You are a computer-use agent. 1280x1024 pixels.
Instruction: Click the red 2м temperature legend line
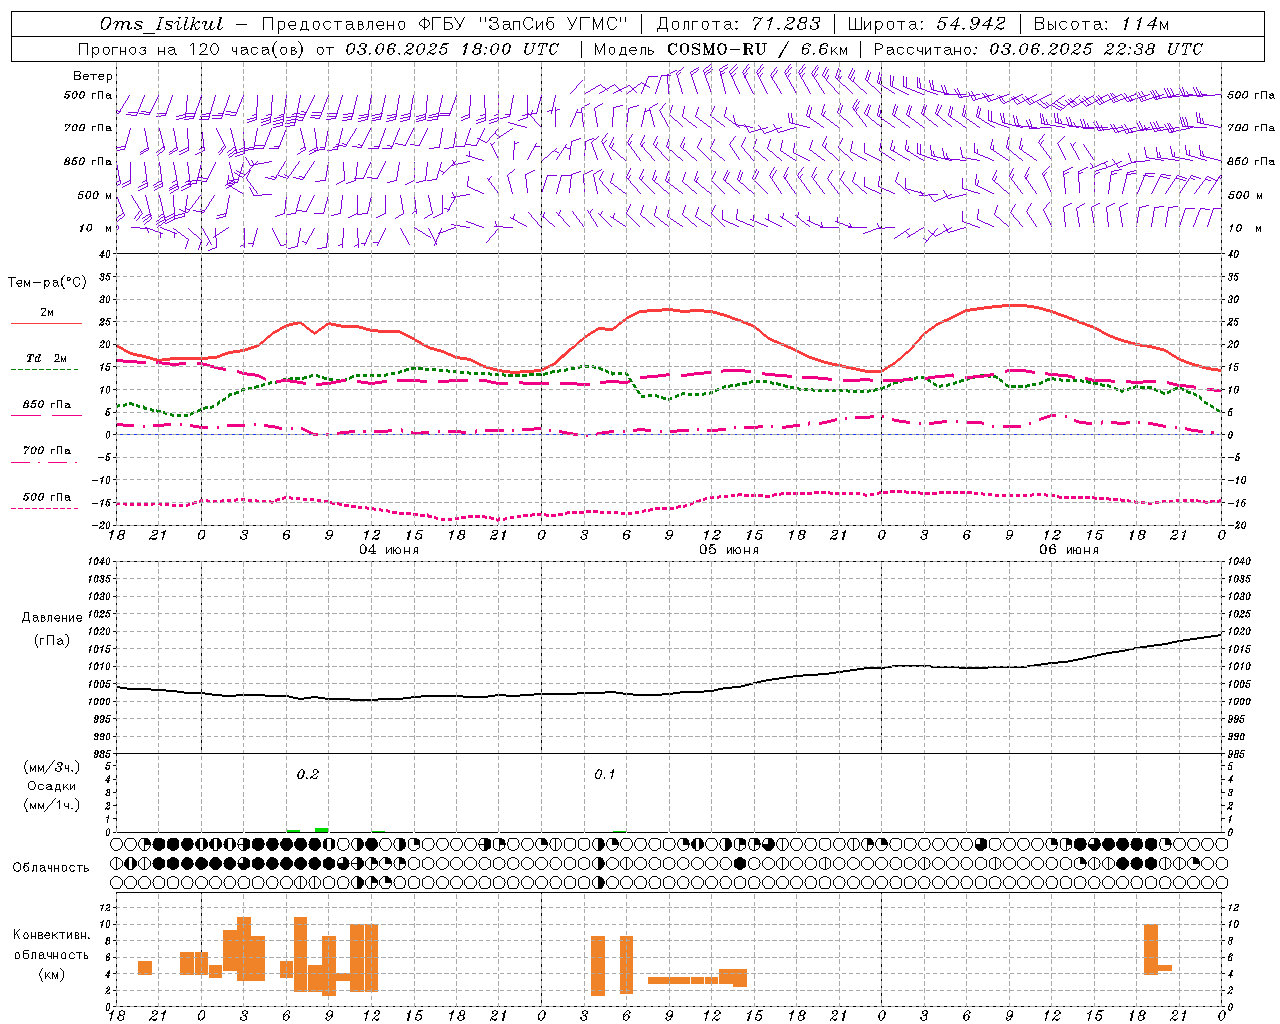[46, 324]
